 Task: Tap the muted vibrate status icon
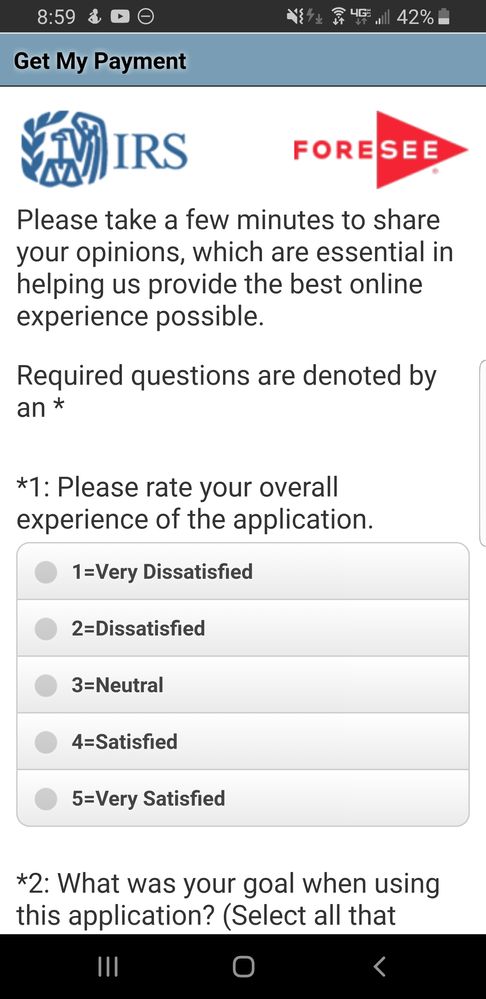[x=295, y=17]
